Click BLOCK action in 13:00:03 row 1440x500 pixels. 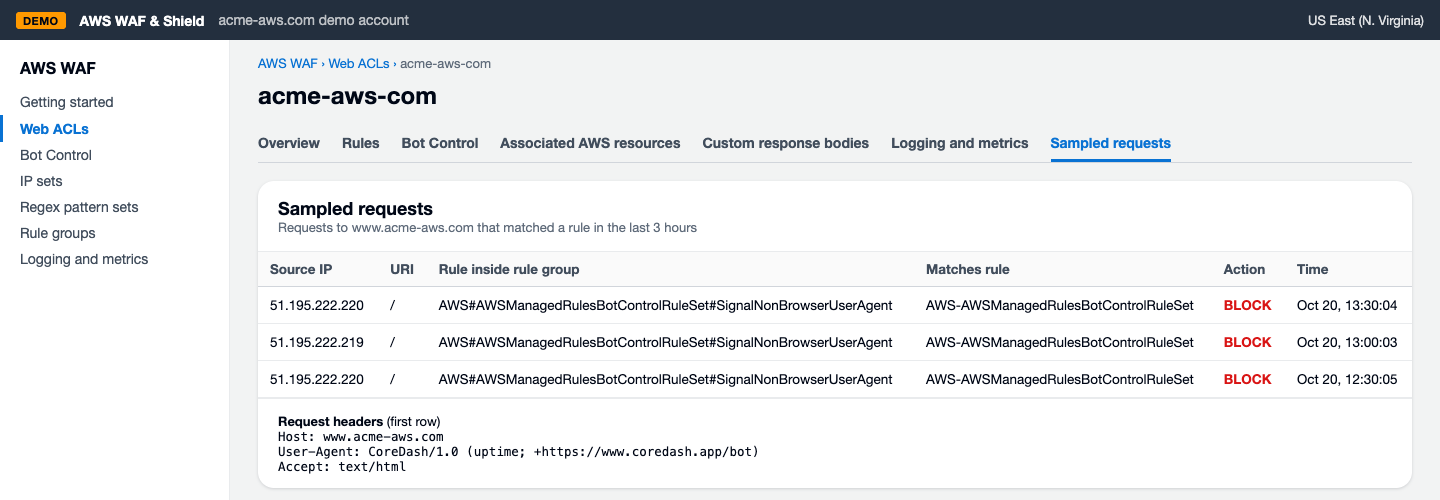point(1248,342)
